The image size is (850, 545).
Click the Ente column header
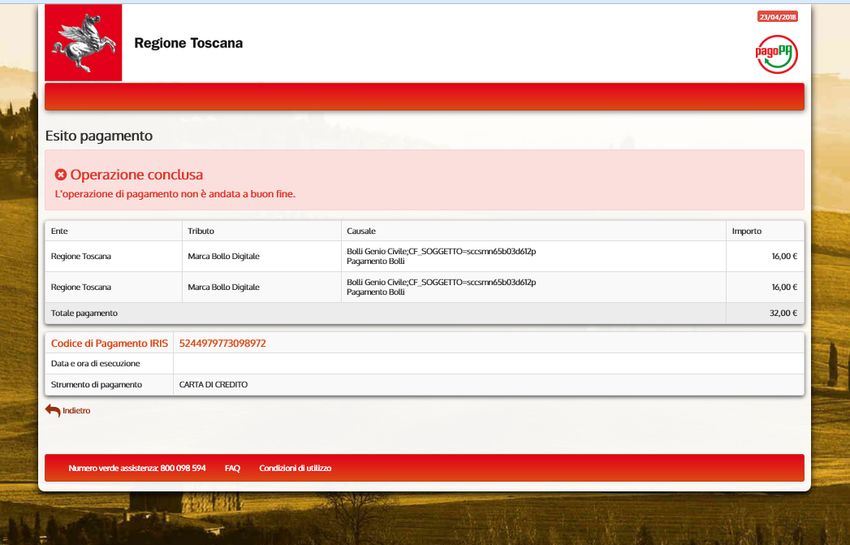click(x=59, y=231)
